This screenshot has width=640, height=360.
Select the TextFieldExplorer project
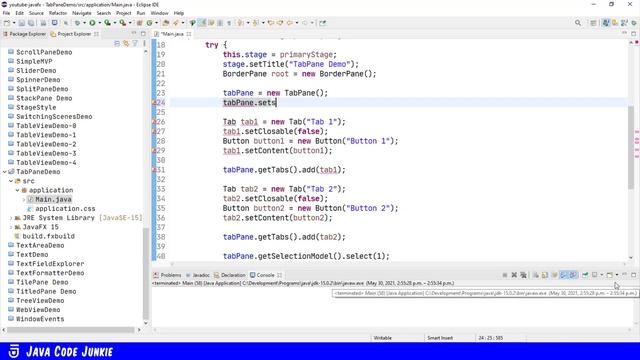coord(50,264)
